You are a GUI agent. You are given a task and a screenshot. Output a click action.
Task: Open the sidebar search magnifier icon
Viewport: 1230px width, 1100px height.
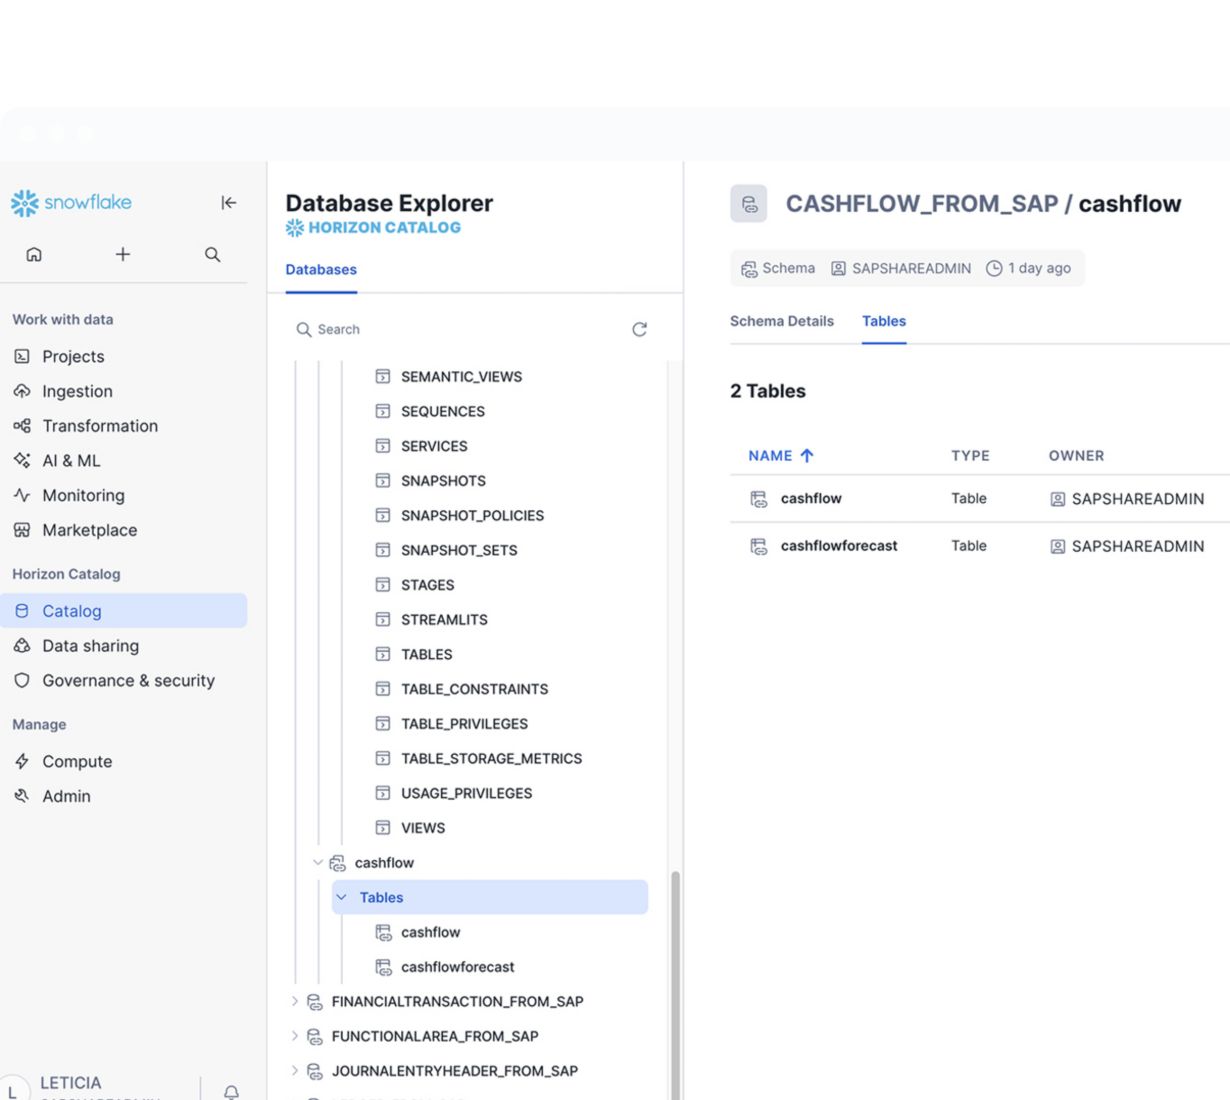coord(212,255)
